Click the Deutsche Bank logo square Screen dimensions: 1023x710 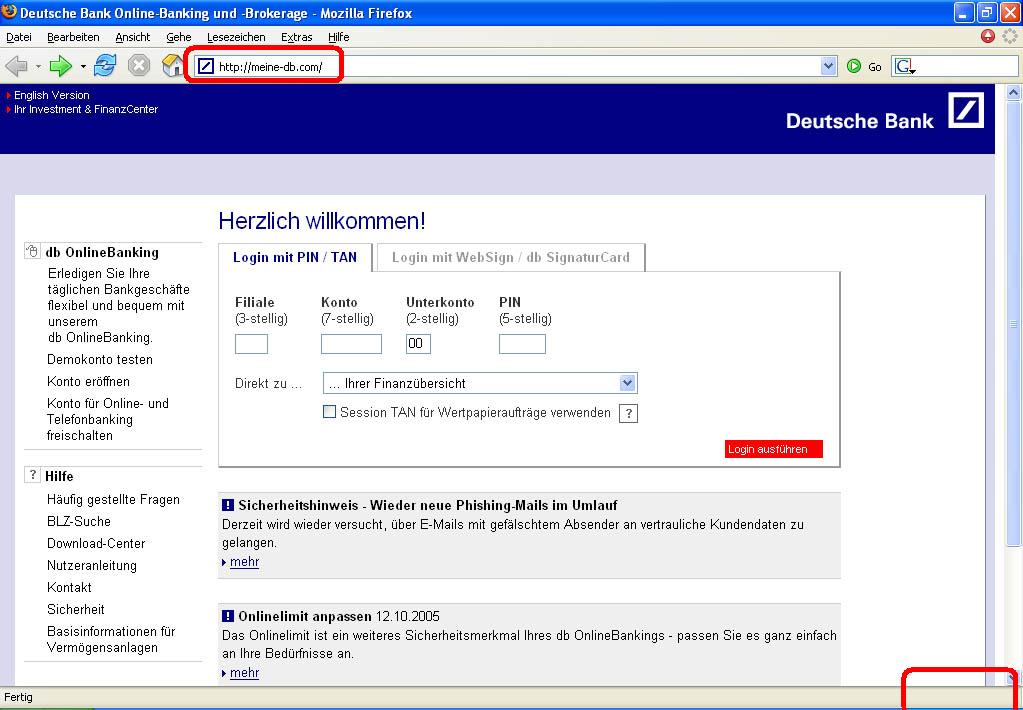(966, 110)
